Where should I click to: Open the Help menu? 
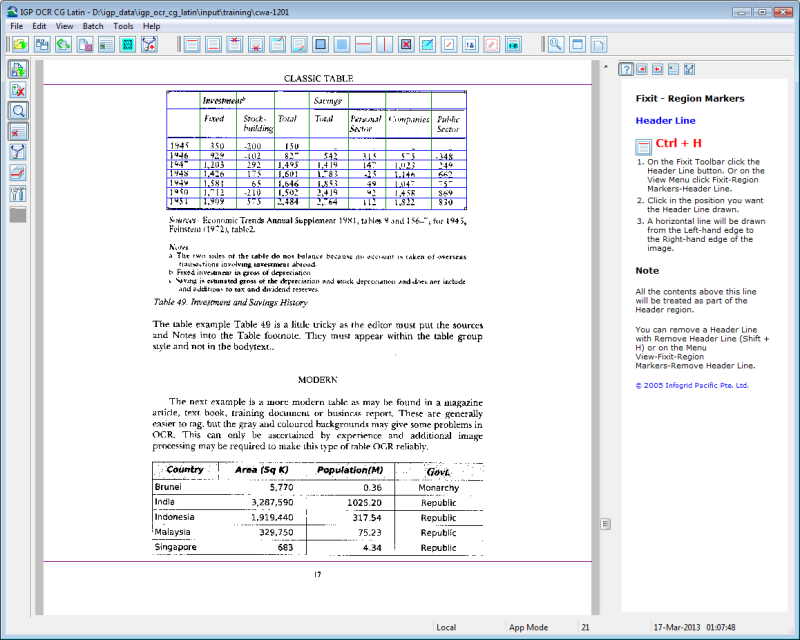(151, 26)
